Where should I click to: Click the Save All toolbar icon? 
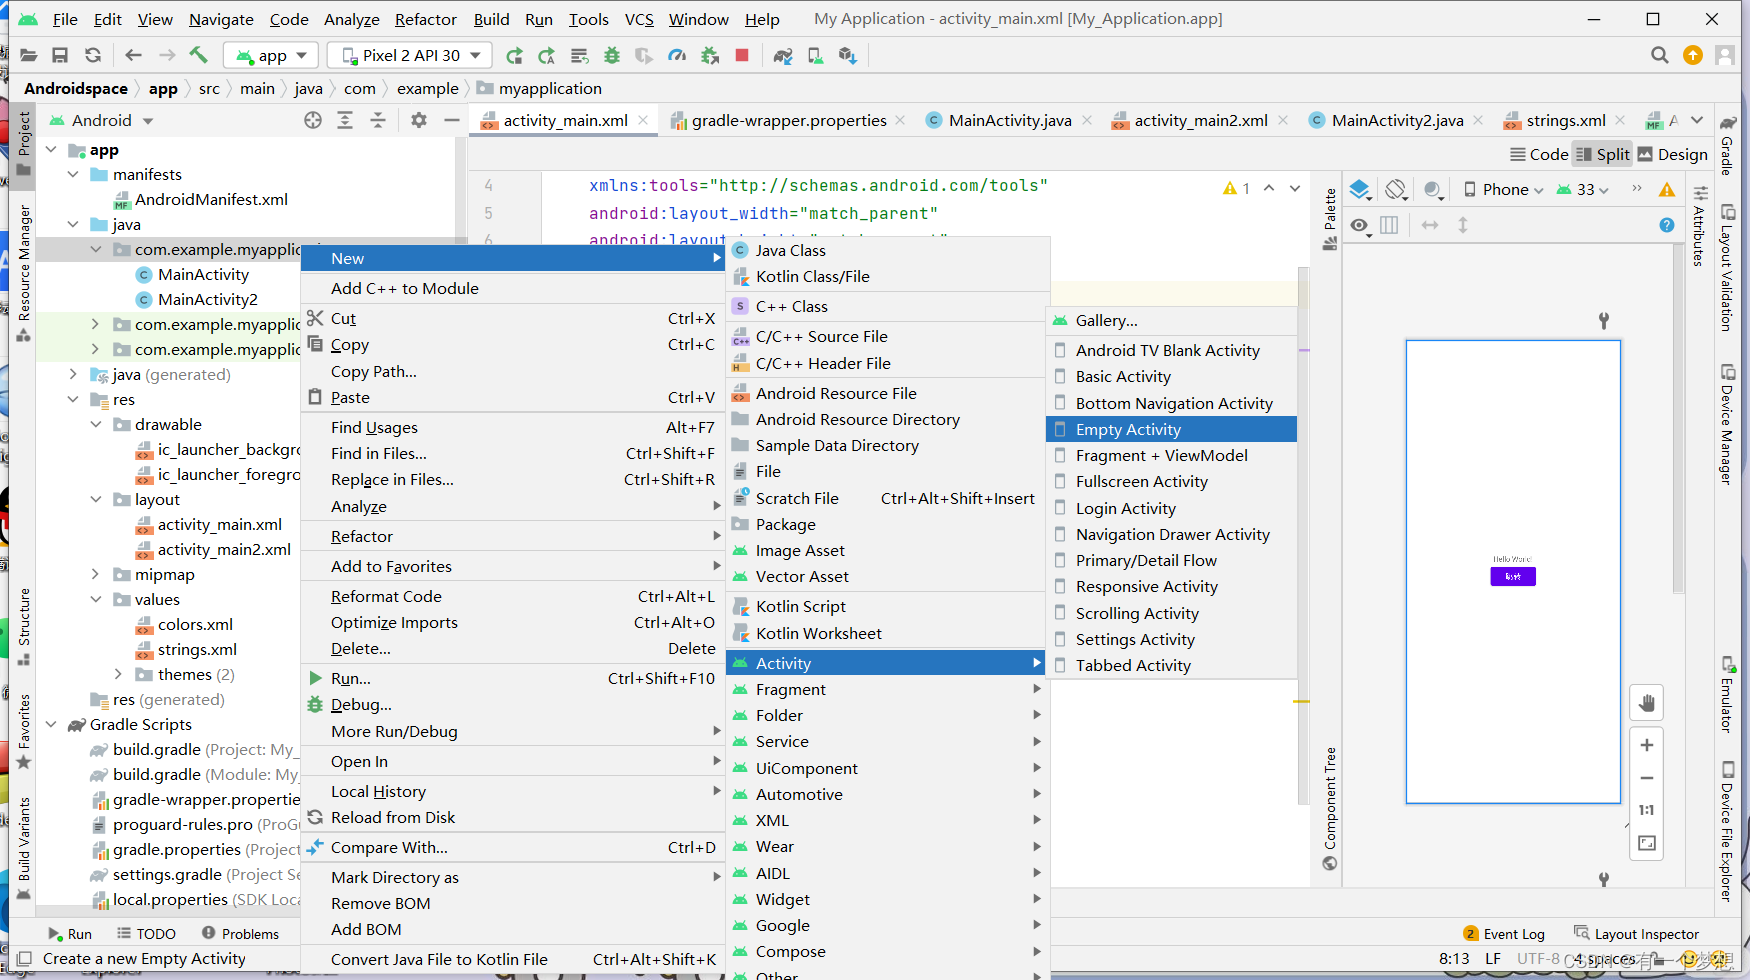tap(60, 55)
